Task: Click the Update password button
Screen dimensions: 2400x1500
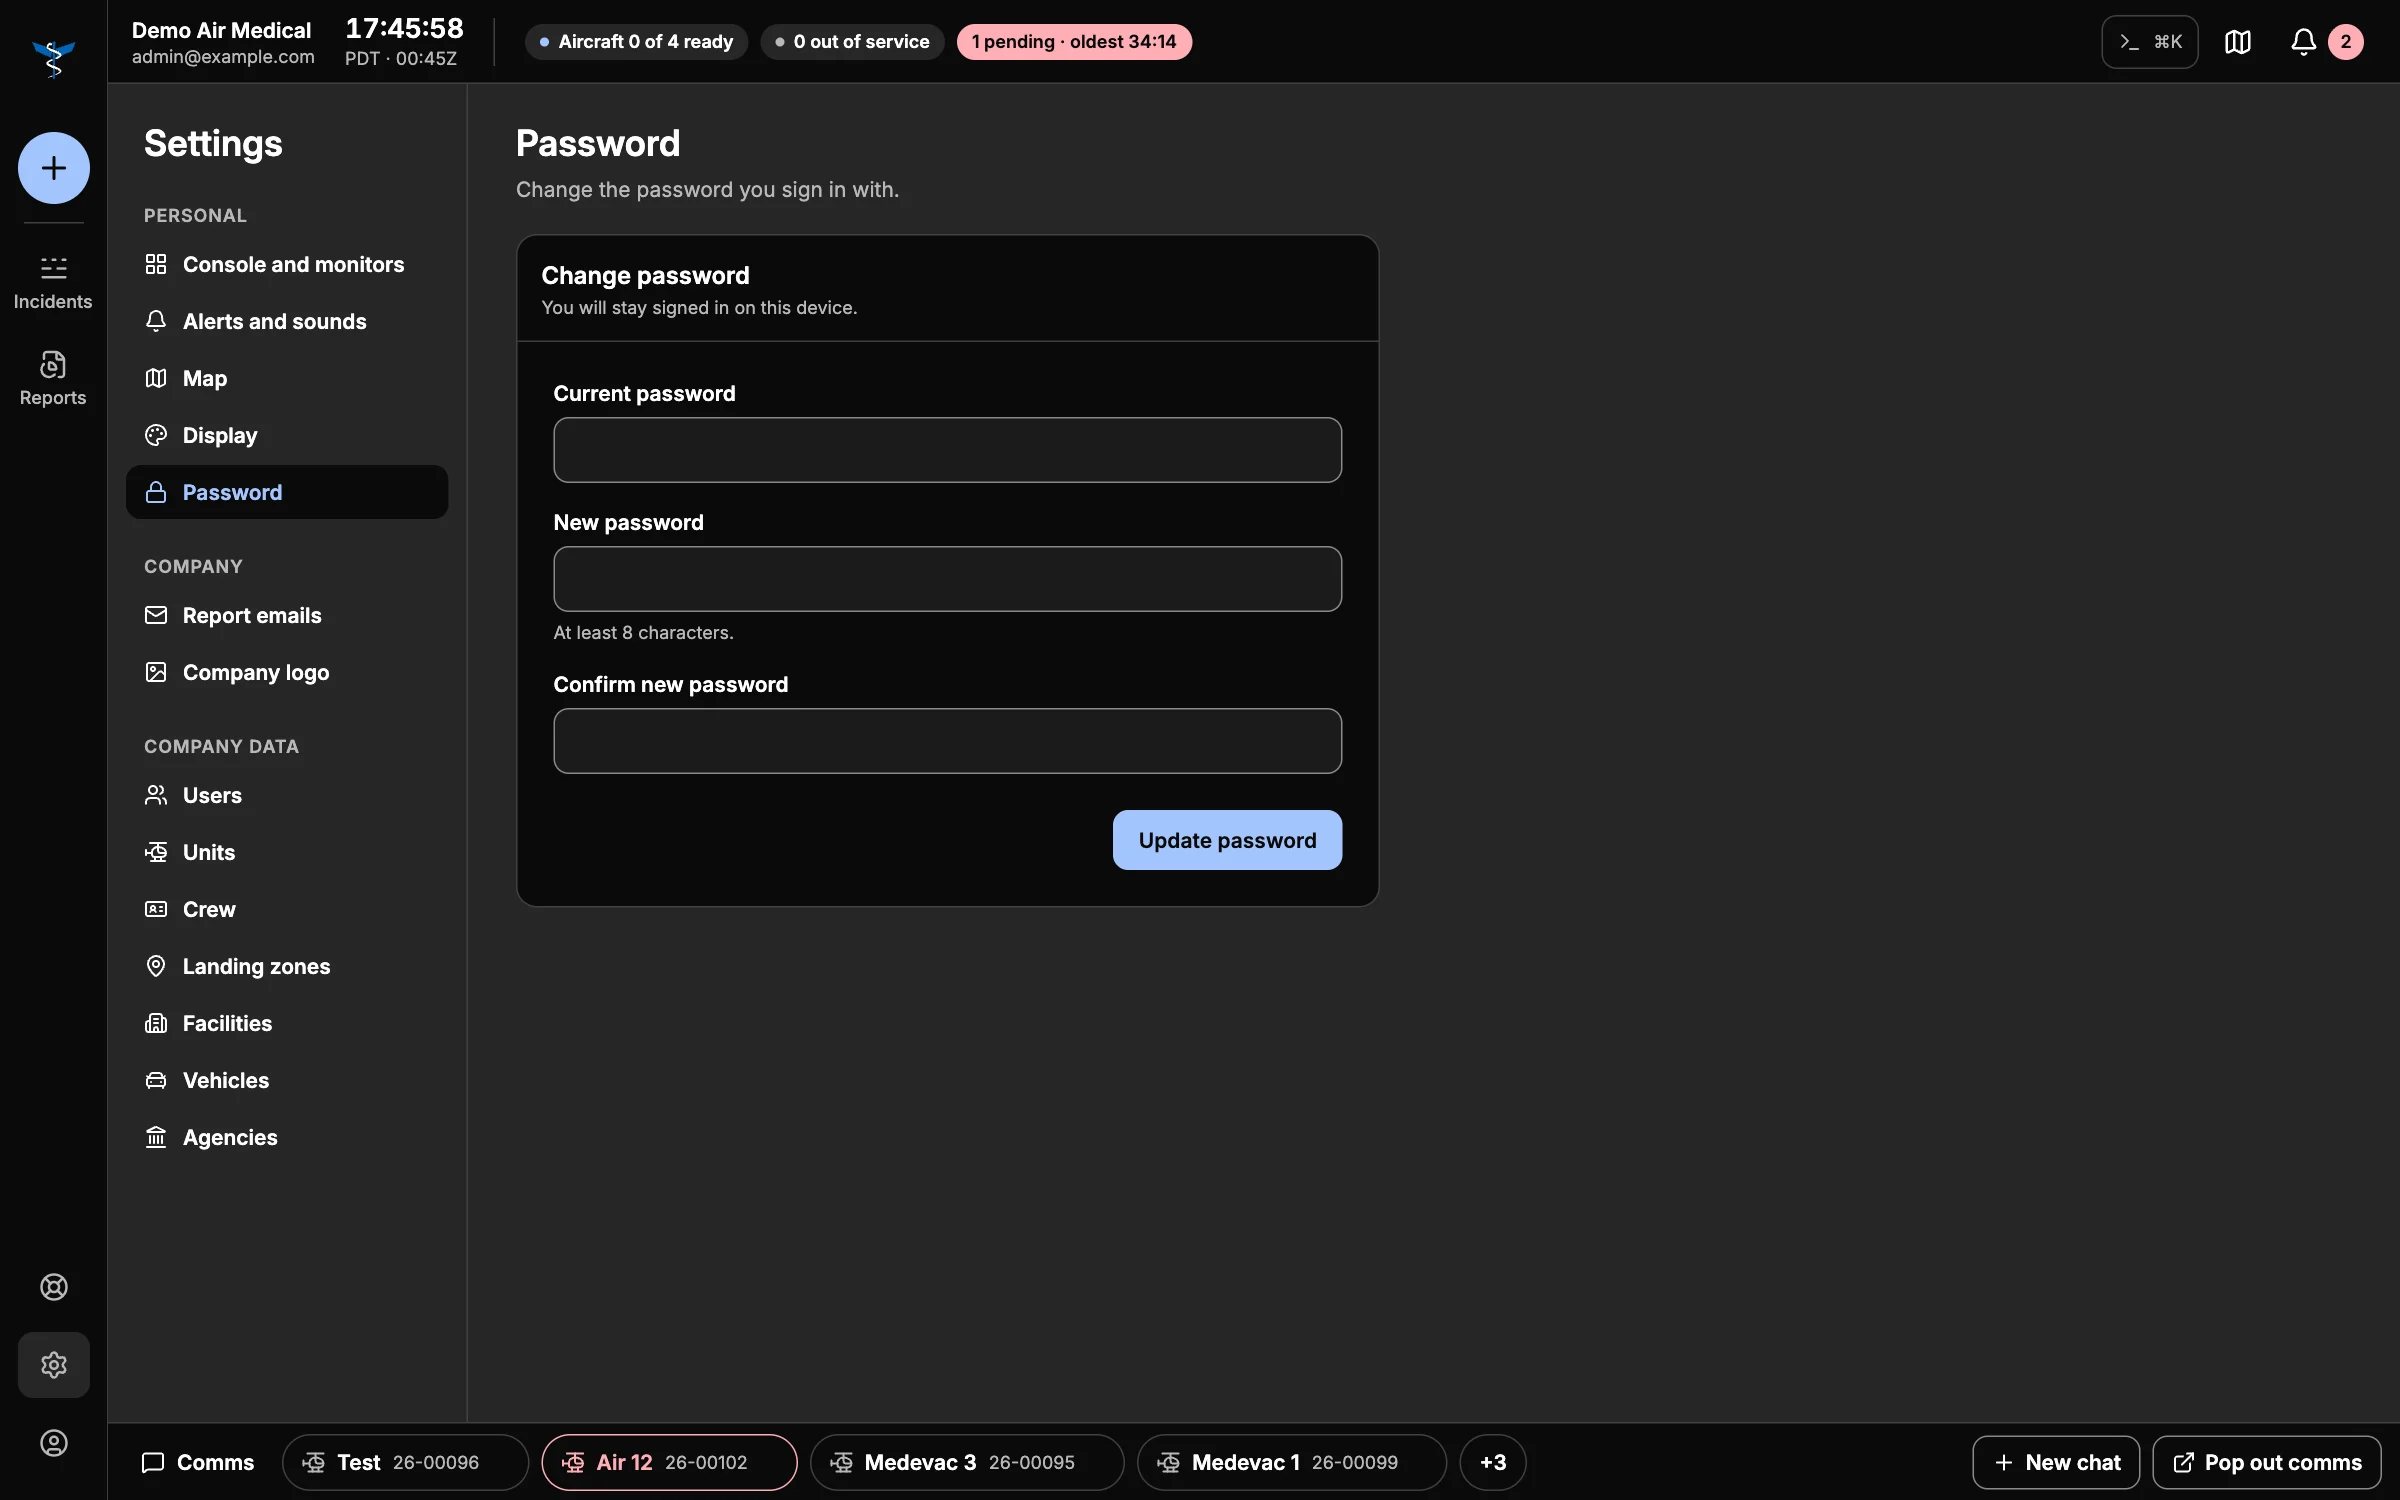Action: pyautogui.click(x=1227, y=840)
